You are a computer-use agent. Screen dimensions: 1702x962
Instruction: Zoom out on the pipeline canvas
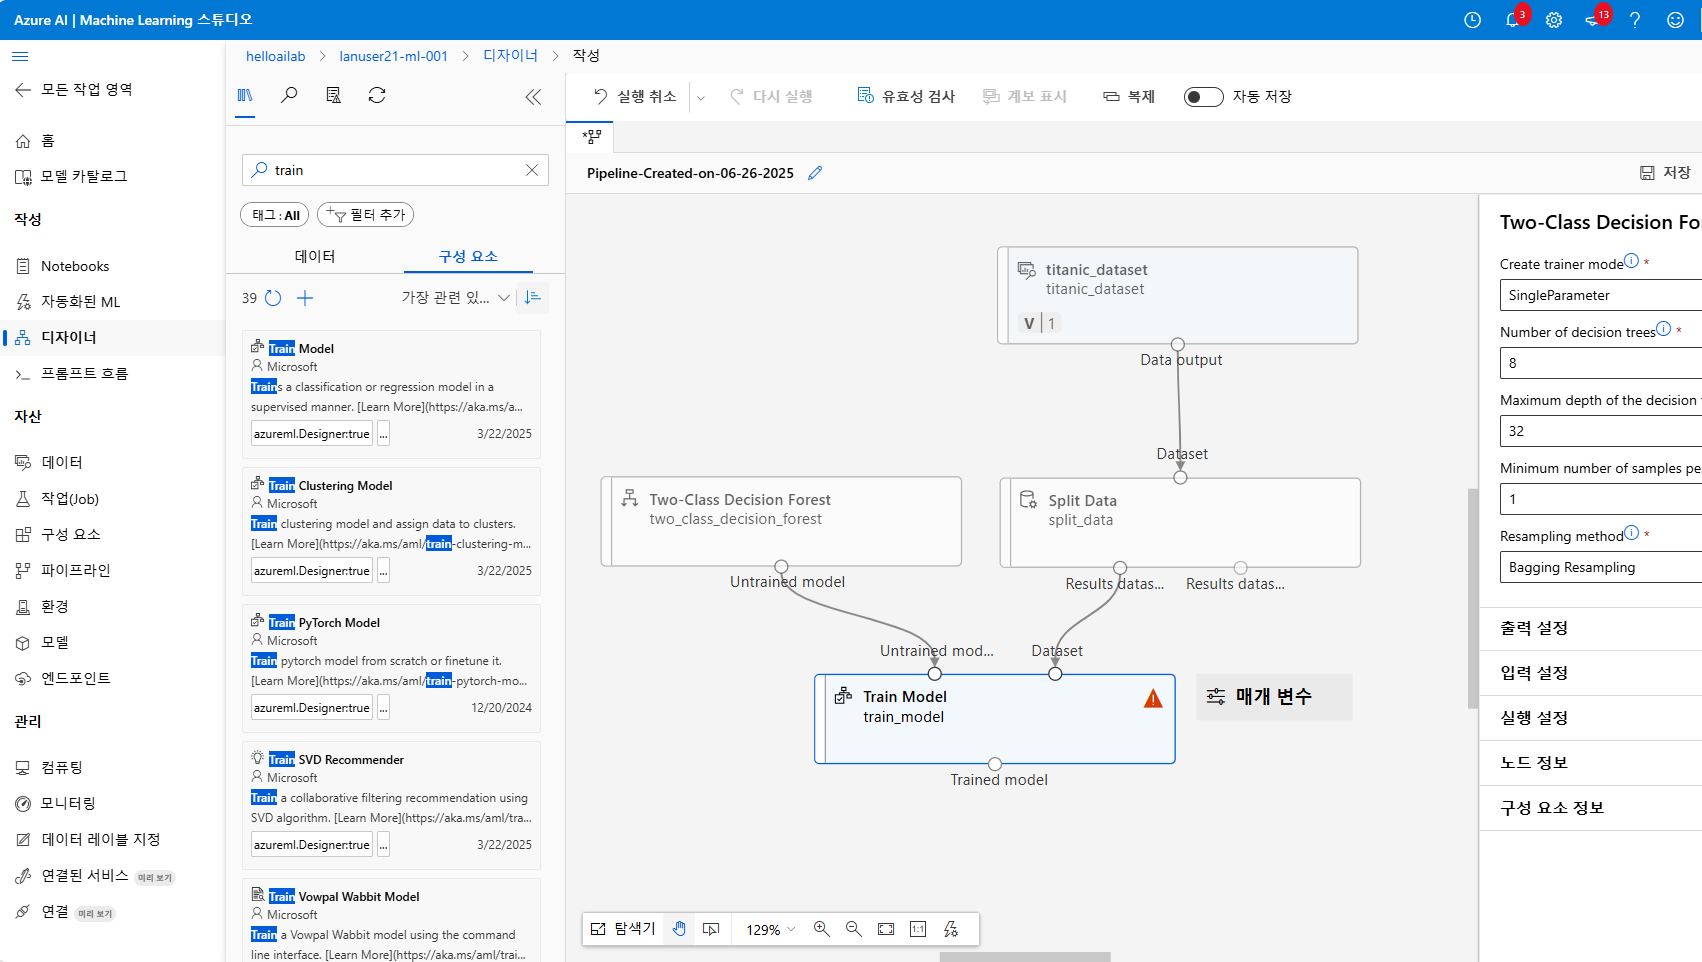853,929
